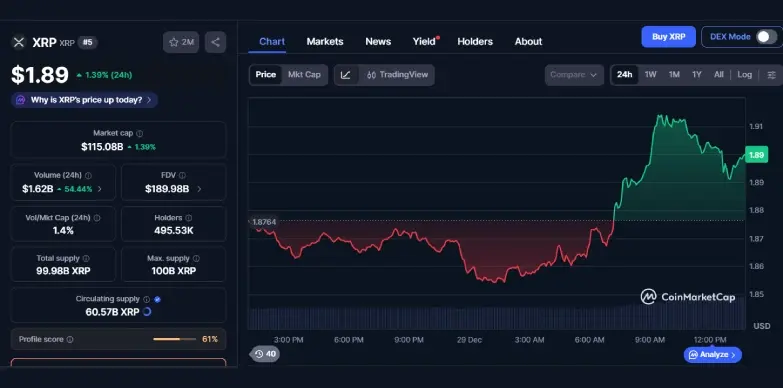
Task: Set chart range to 1M
Action: pos(674,75)
